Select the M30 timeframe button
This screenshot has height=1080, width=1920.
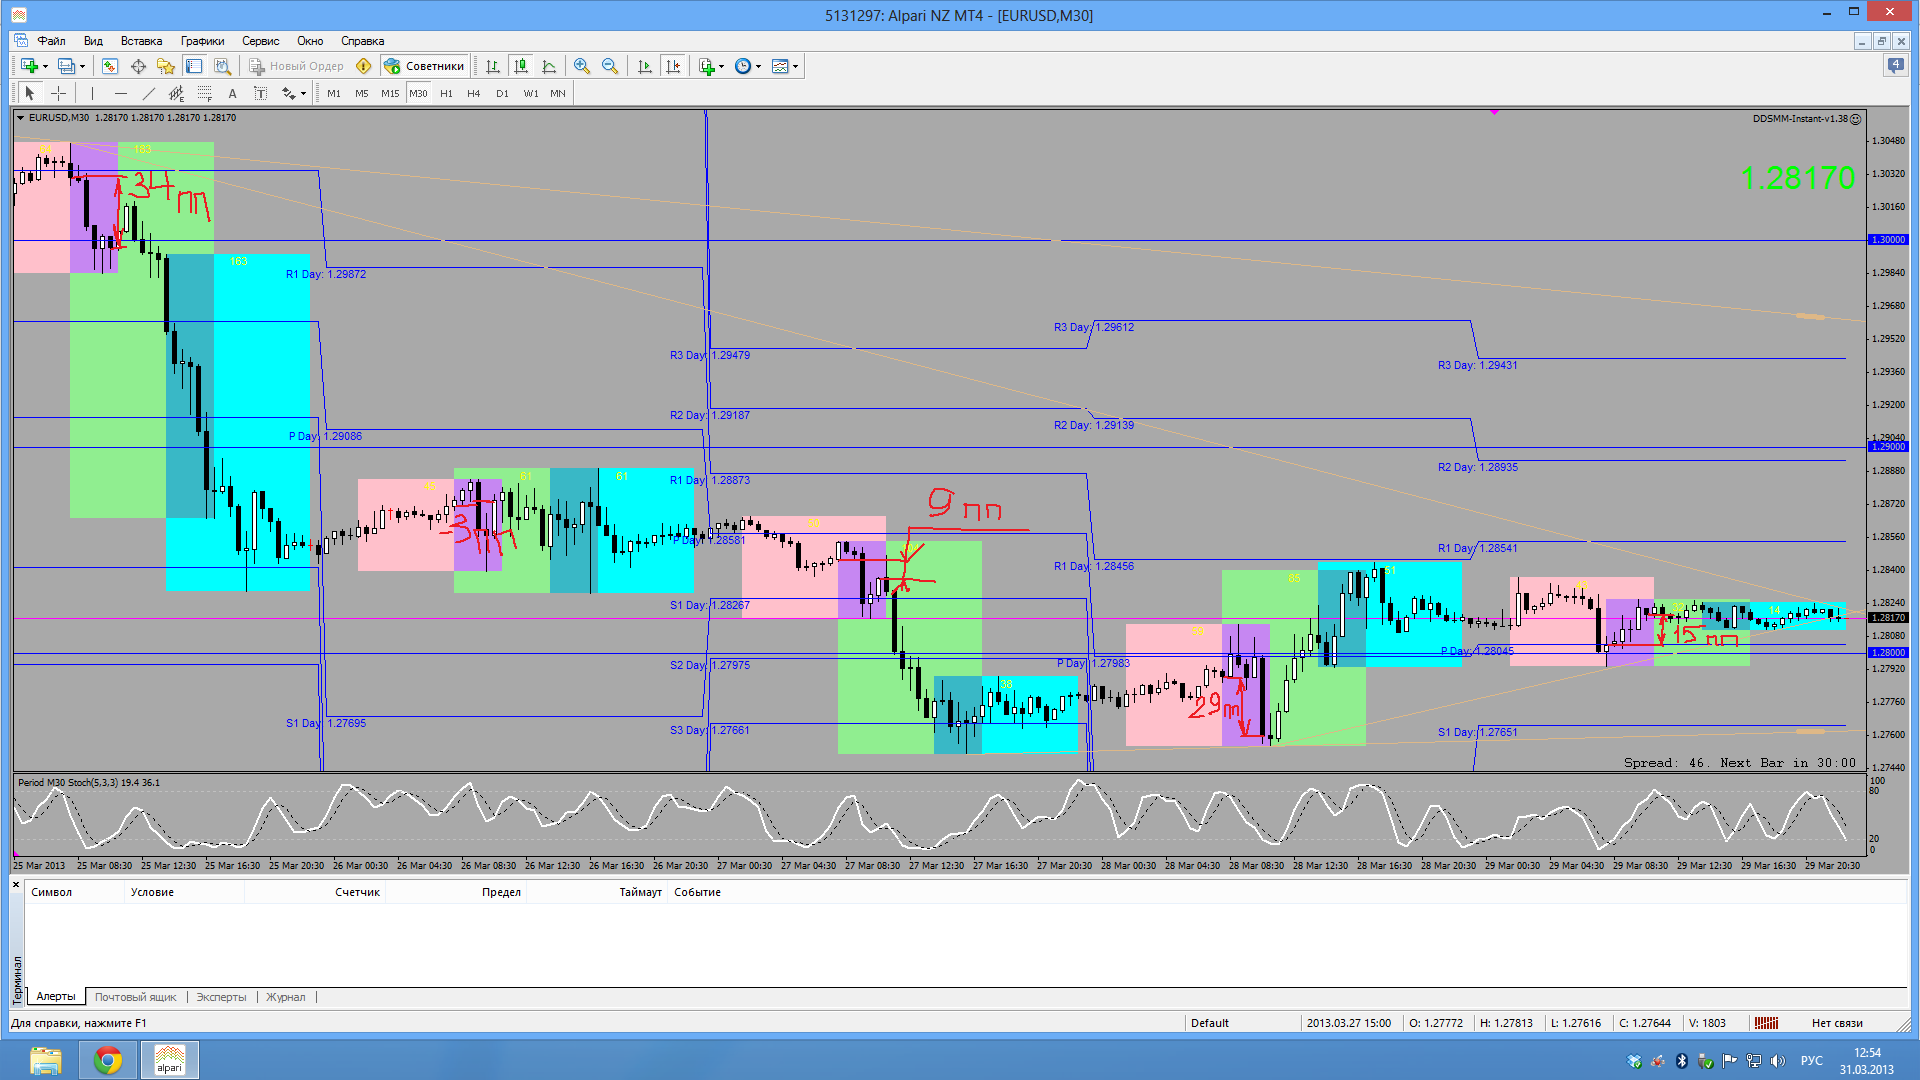[x=418, y=93]
